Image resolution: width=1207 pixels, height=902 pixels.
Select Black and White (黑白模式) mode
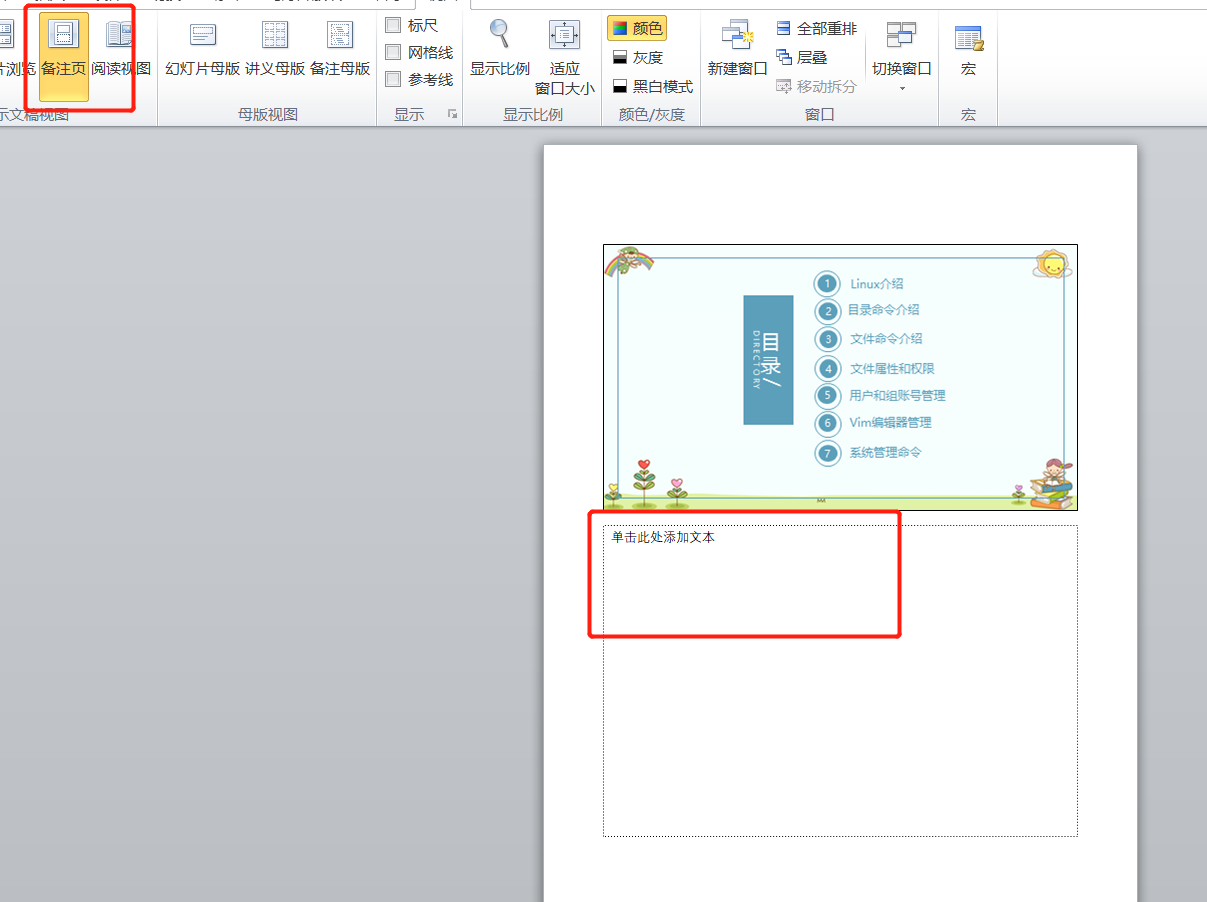(x=652, y=86)
